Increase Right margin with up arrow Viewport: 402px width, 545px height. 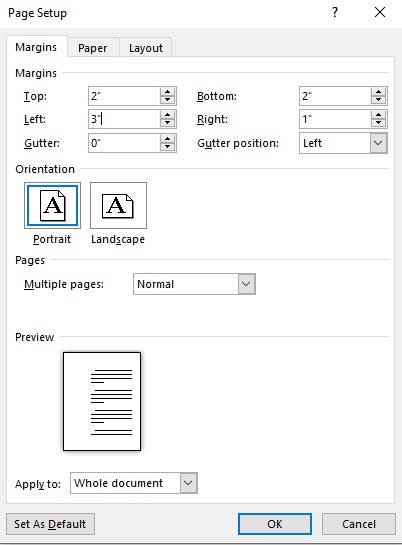[378, 115]
